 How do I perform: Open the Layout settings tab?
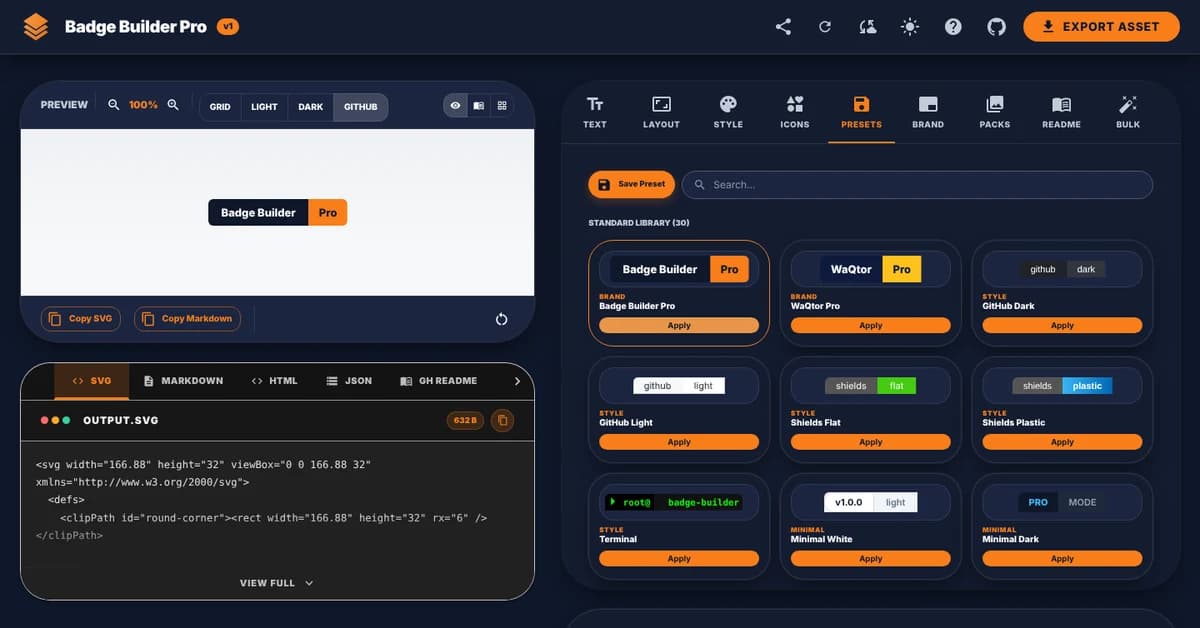click(x=661, y=112)
